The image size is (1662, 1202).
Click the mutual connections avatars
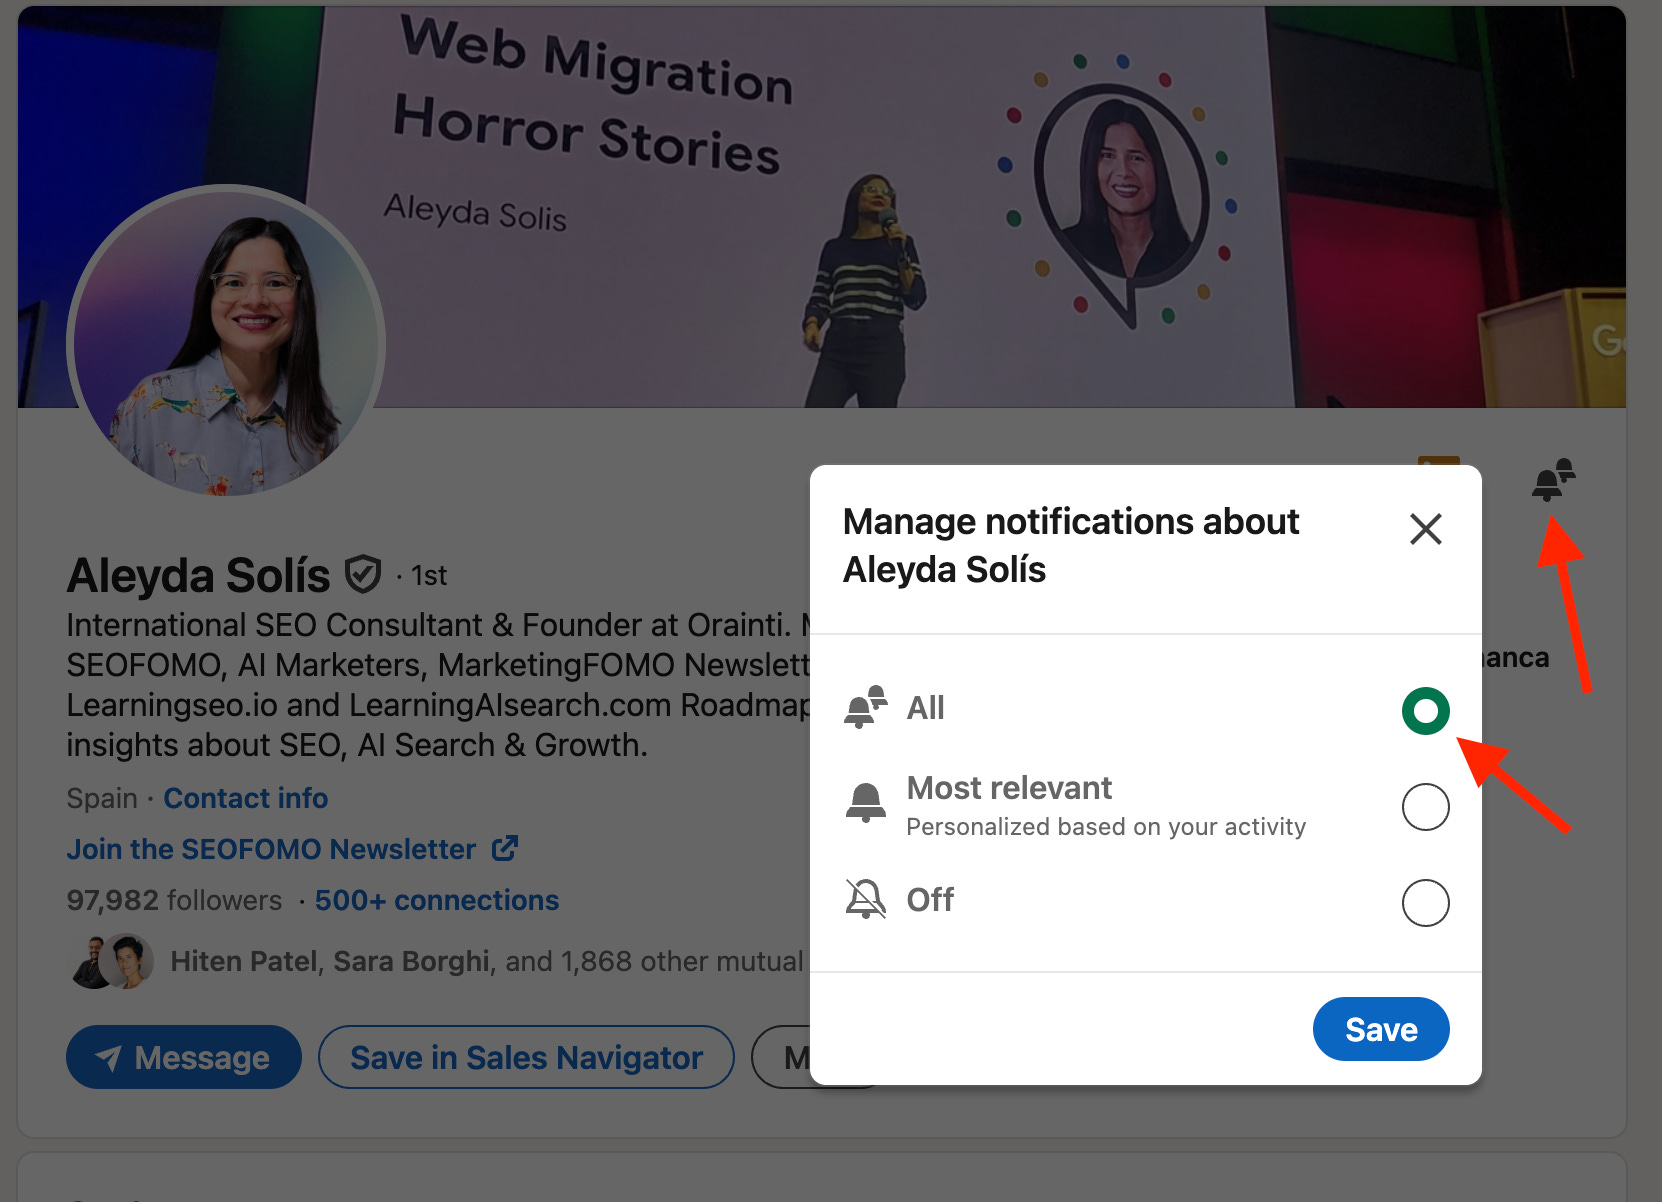tap(112, 961)
